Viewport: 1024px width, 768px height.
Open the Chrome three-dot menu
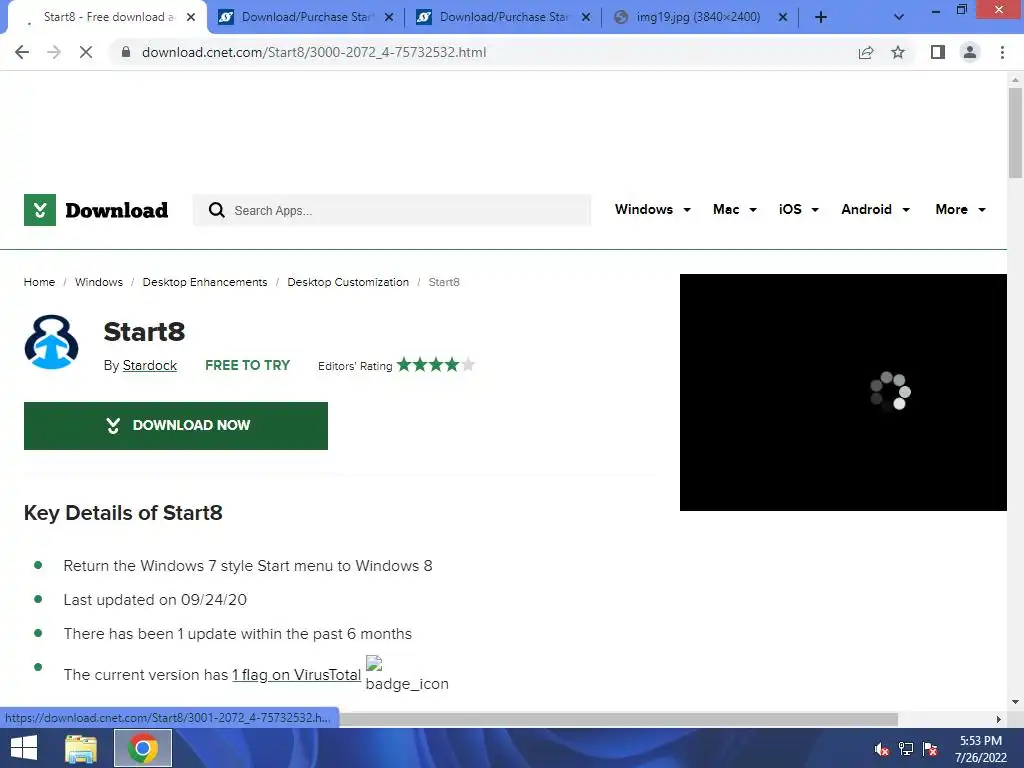(1002, 52)
